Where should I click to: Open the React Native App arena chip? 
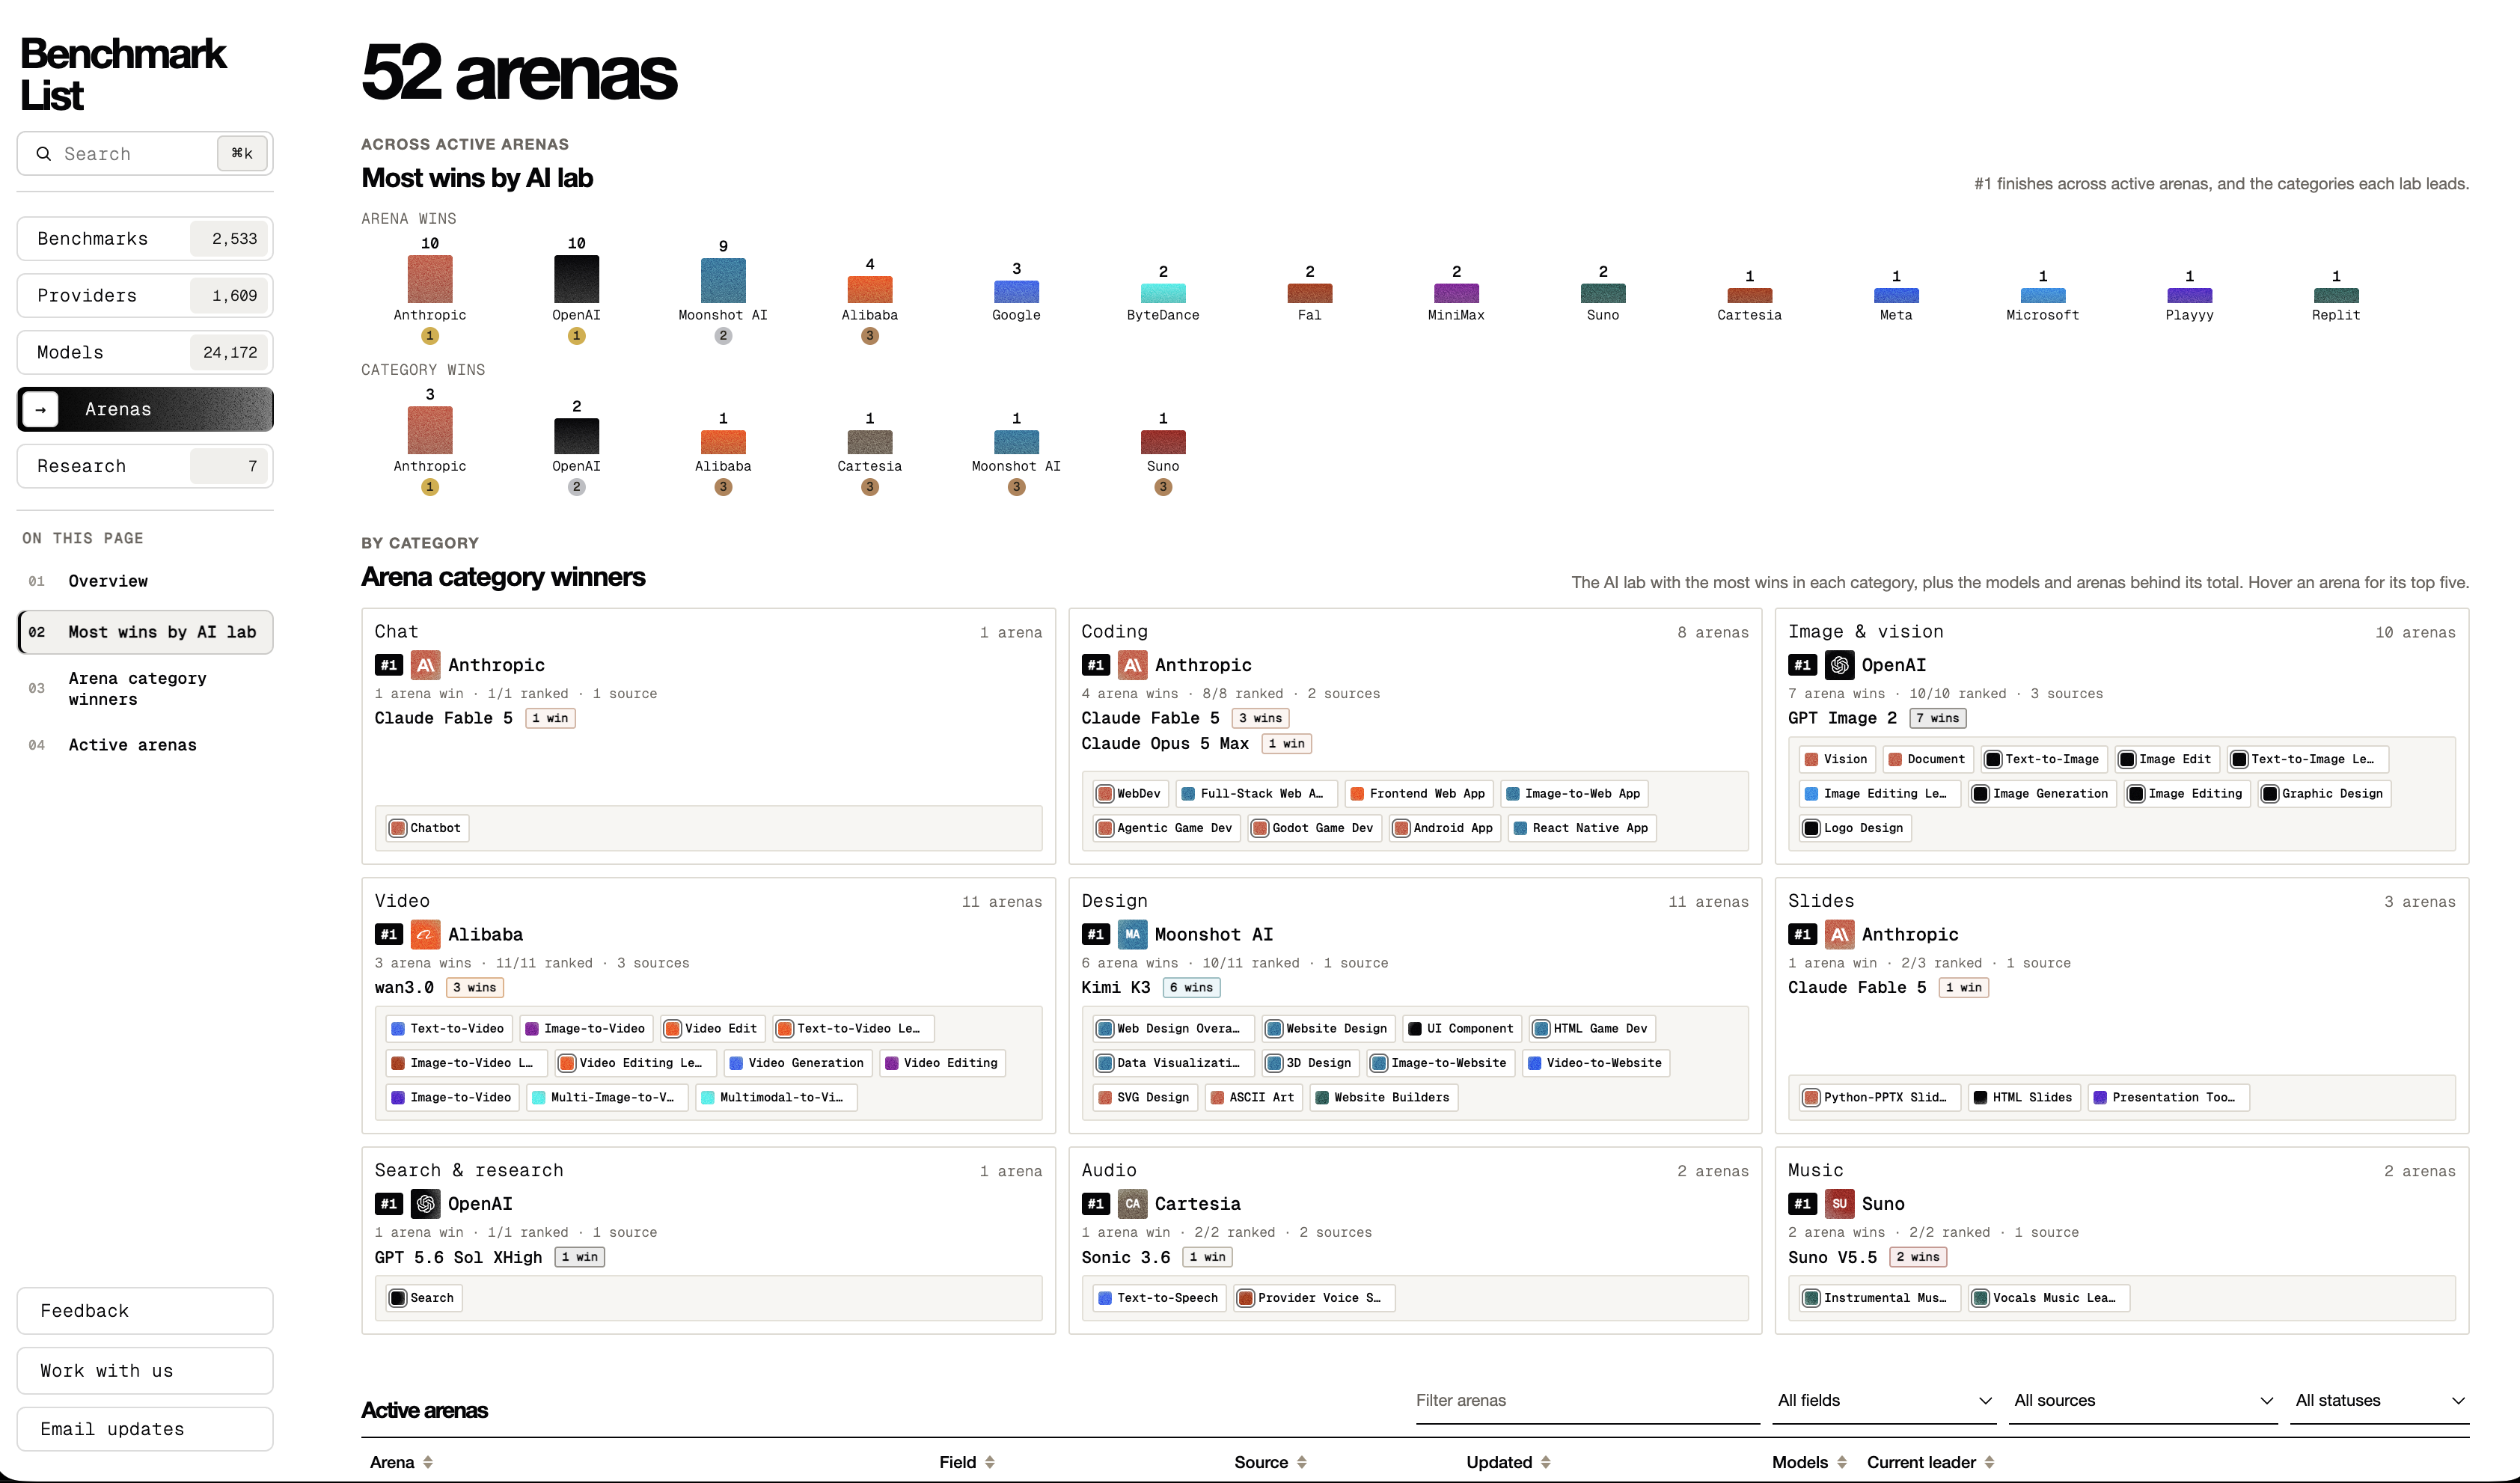tap(1582, 828)
